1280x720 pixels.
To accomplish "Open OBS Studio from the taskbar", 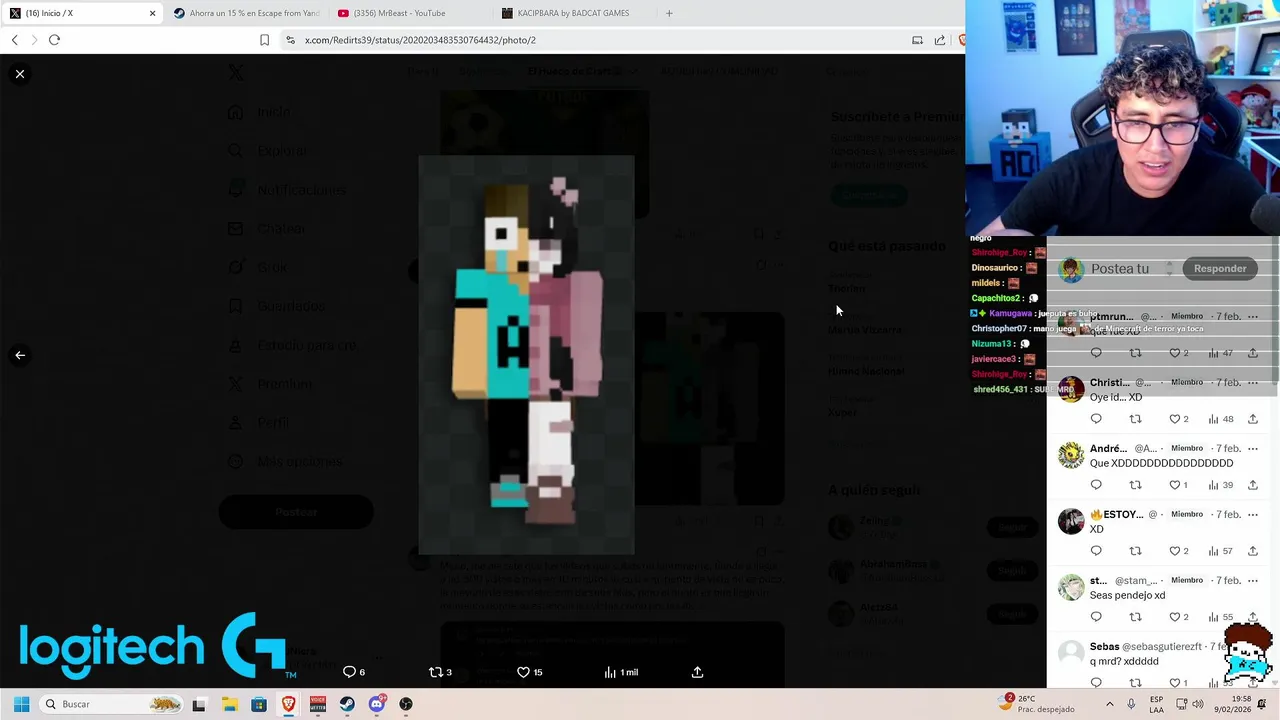I will [x=406, y=704].
